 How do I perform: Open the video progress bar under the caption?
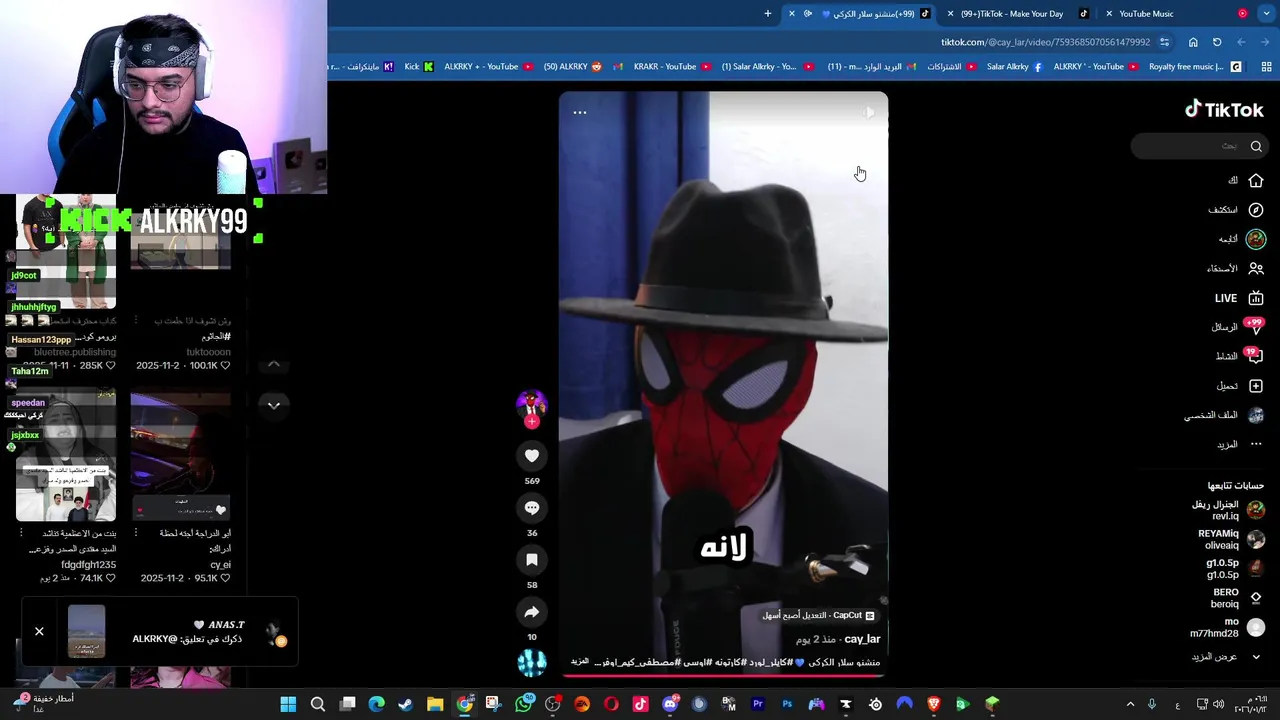pyautogui.click(x=723, y=675)
